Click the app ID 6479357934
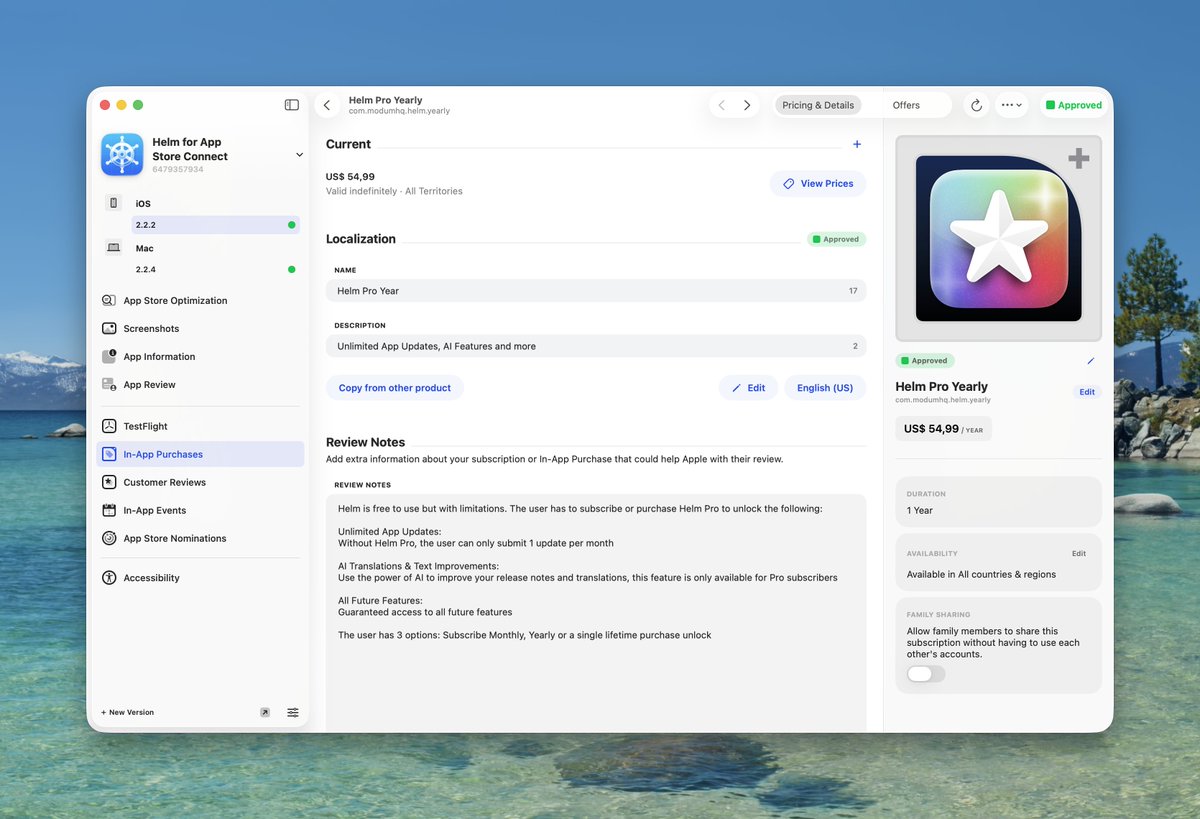1200x819 pixels. coord(178,169)
